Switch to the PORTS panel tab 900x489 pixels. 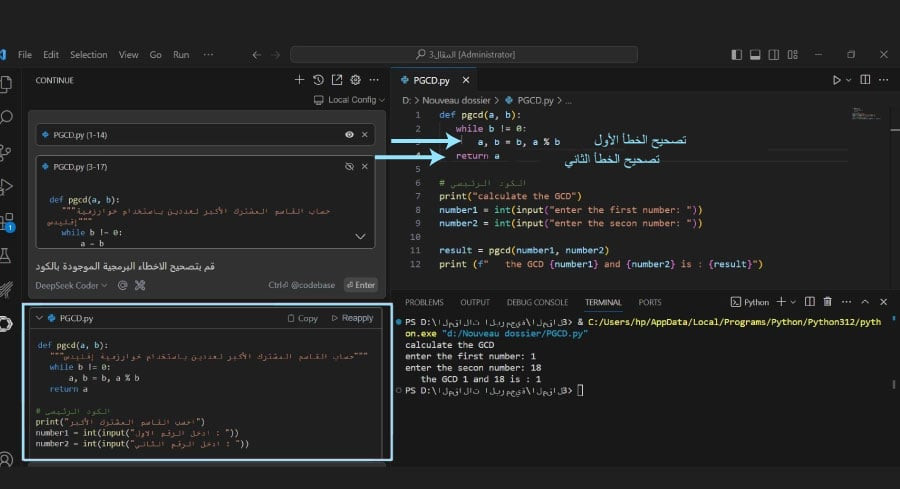click(650, 302)
